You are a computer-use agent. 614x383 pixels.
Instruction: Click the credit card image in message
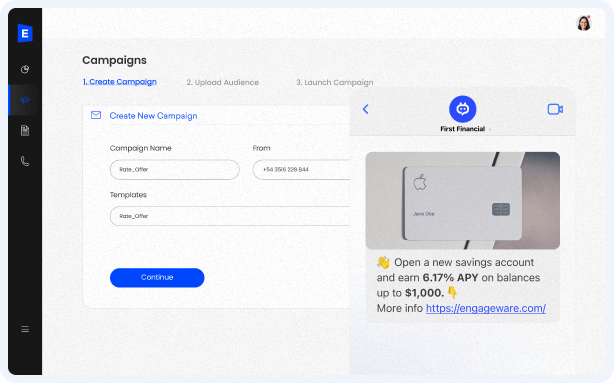coord(462,201)
